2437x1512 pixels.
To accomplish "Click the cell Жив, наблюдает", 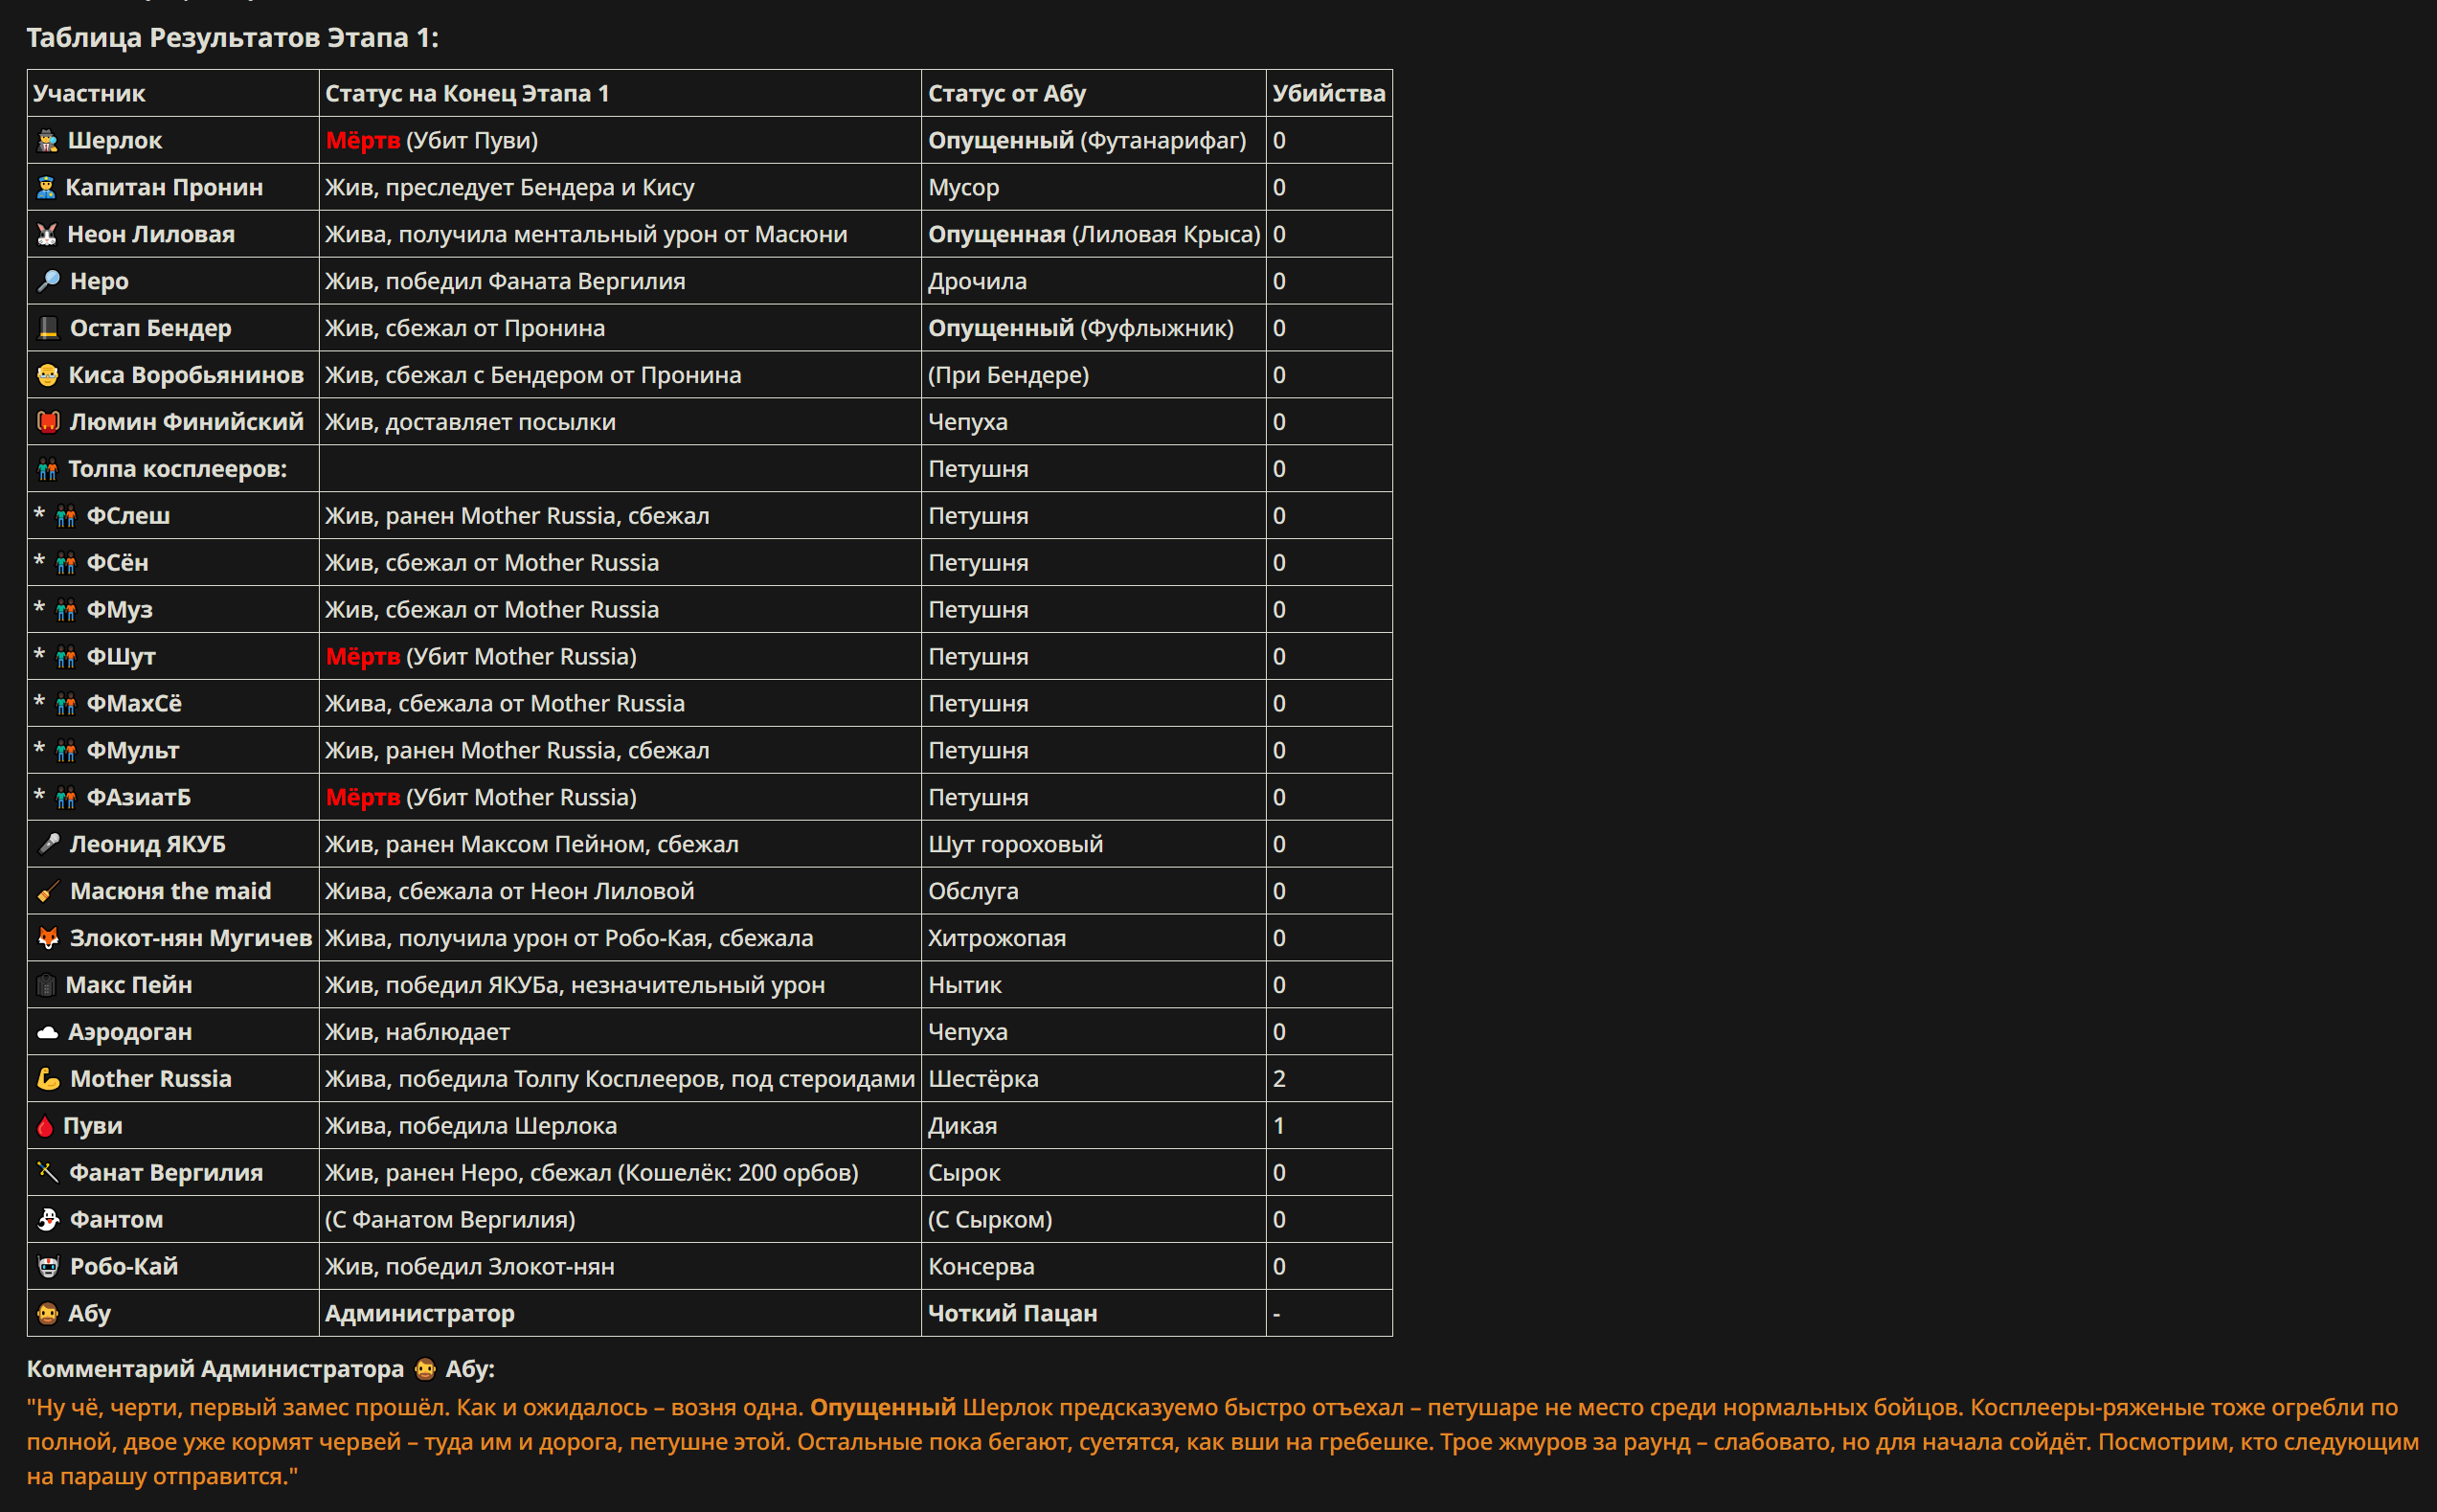I will pos(620,1033).
